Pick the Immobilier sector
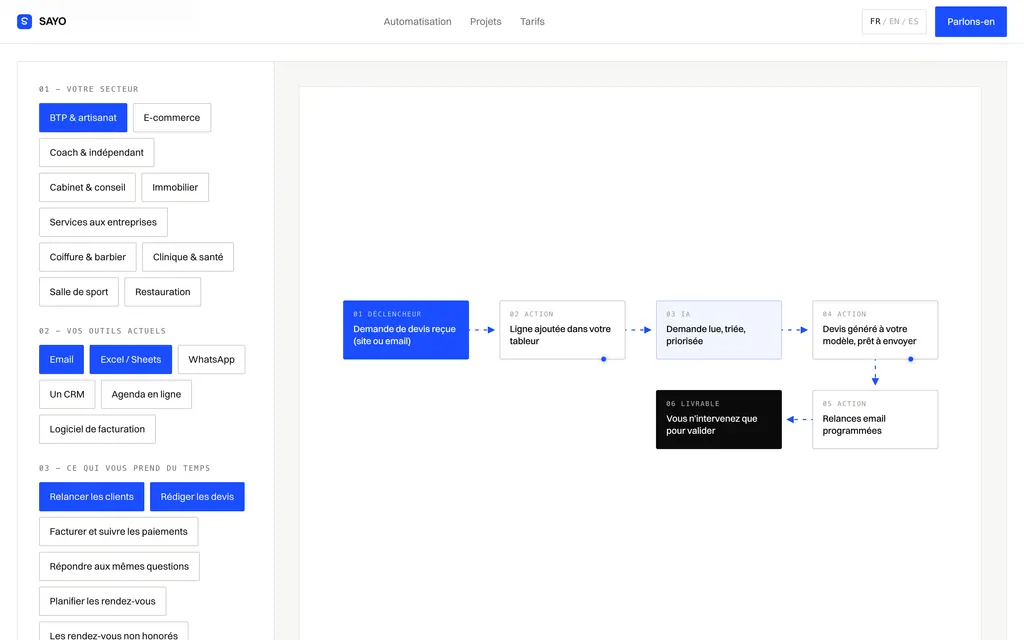The width and height of the screenshot is (1024, 640). (x=175, y=187)
